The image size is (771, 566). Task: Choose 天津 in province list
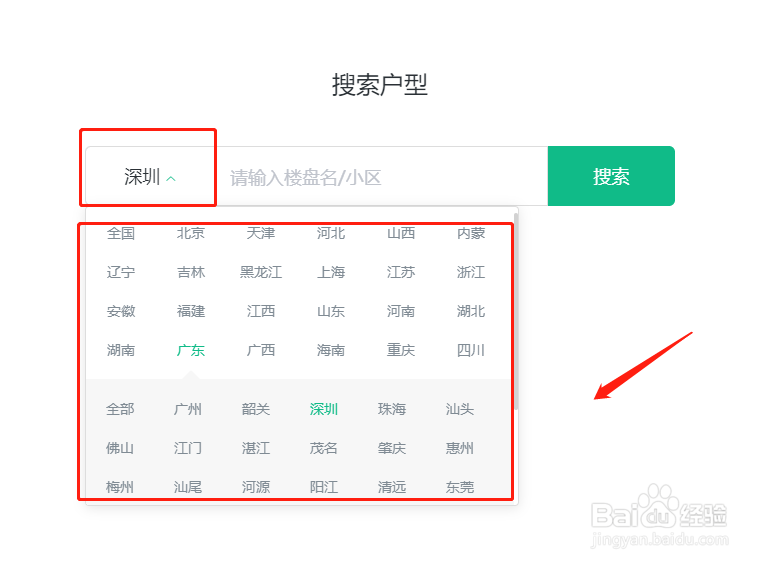click(261, 233)
